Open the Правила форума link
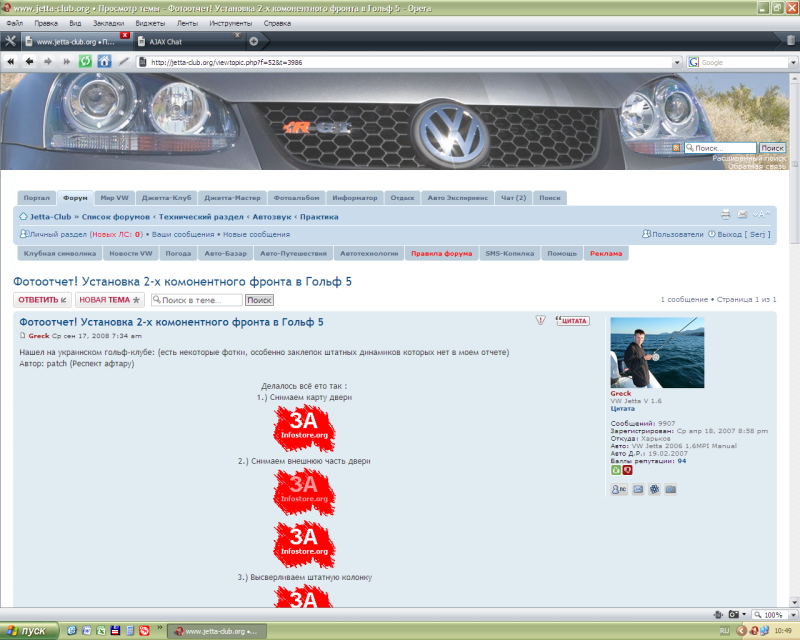The image size is (800, 640). tap(441, 254)
